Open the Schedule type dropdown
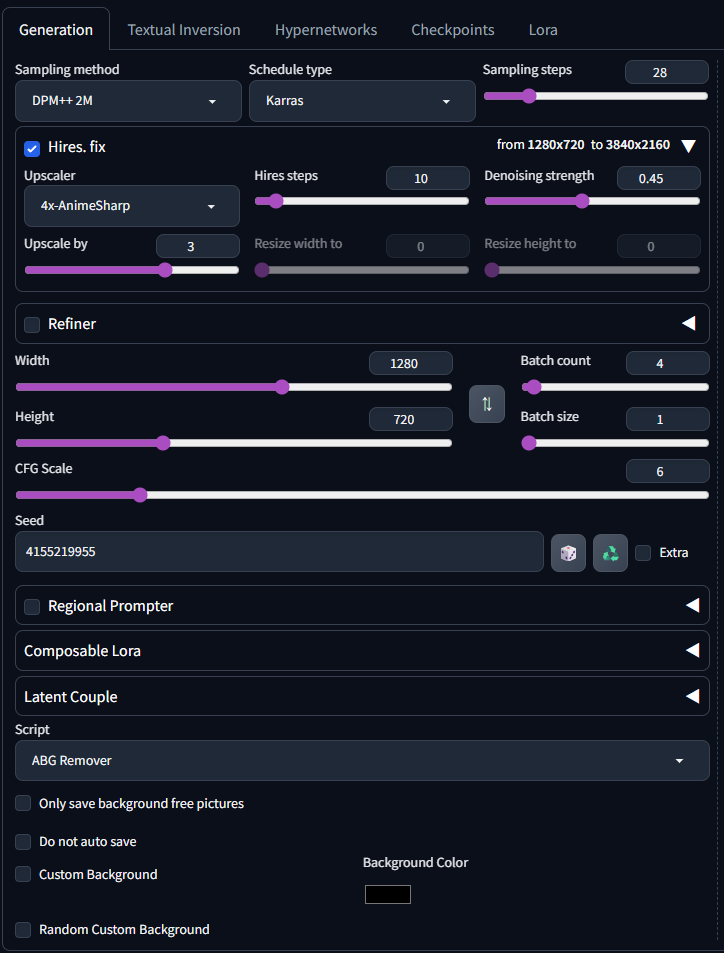 362,101
